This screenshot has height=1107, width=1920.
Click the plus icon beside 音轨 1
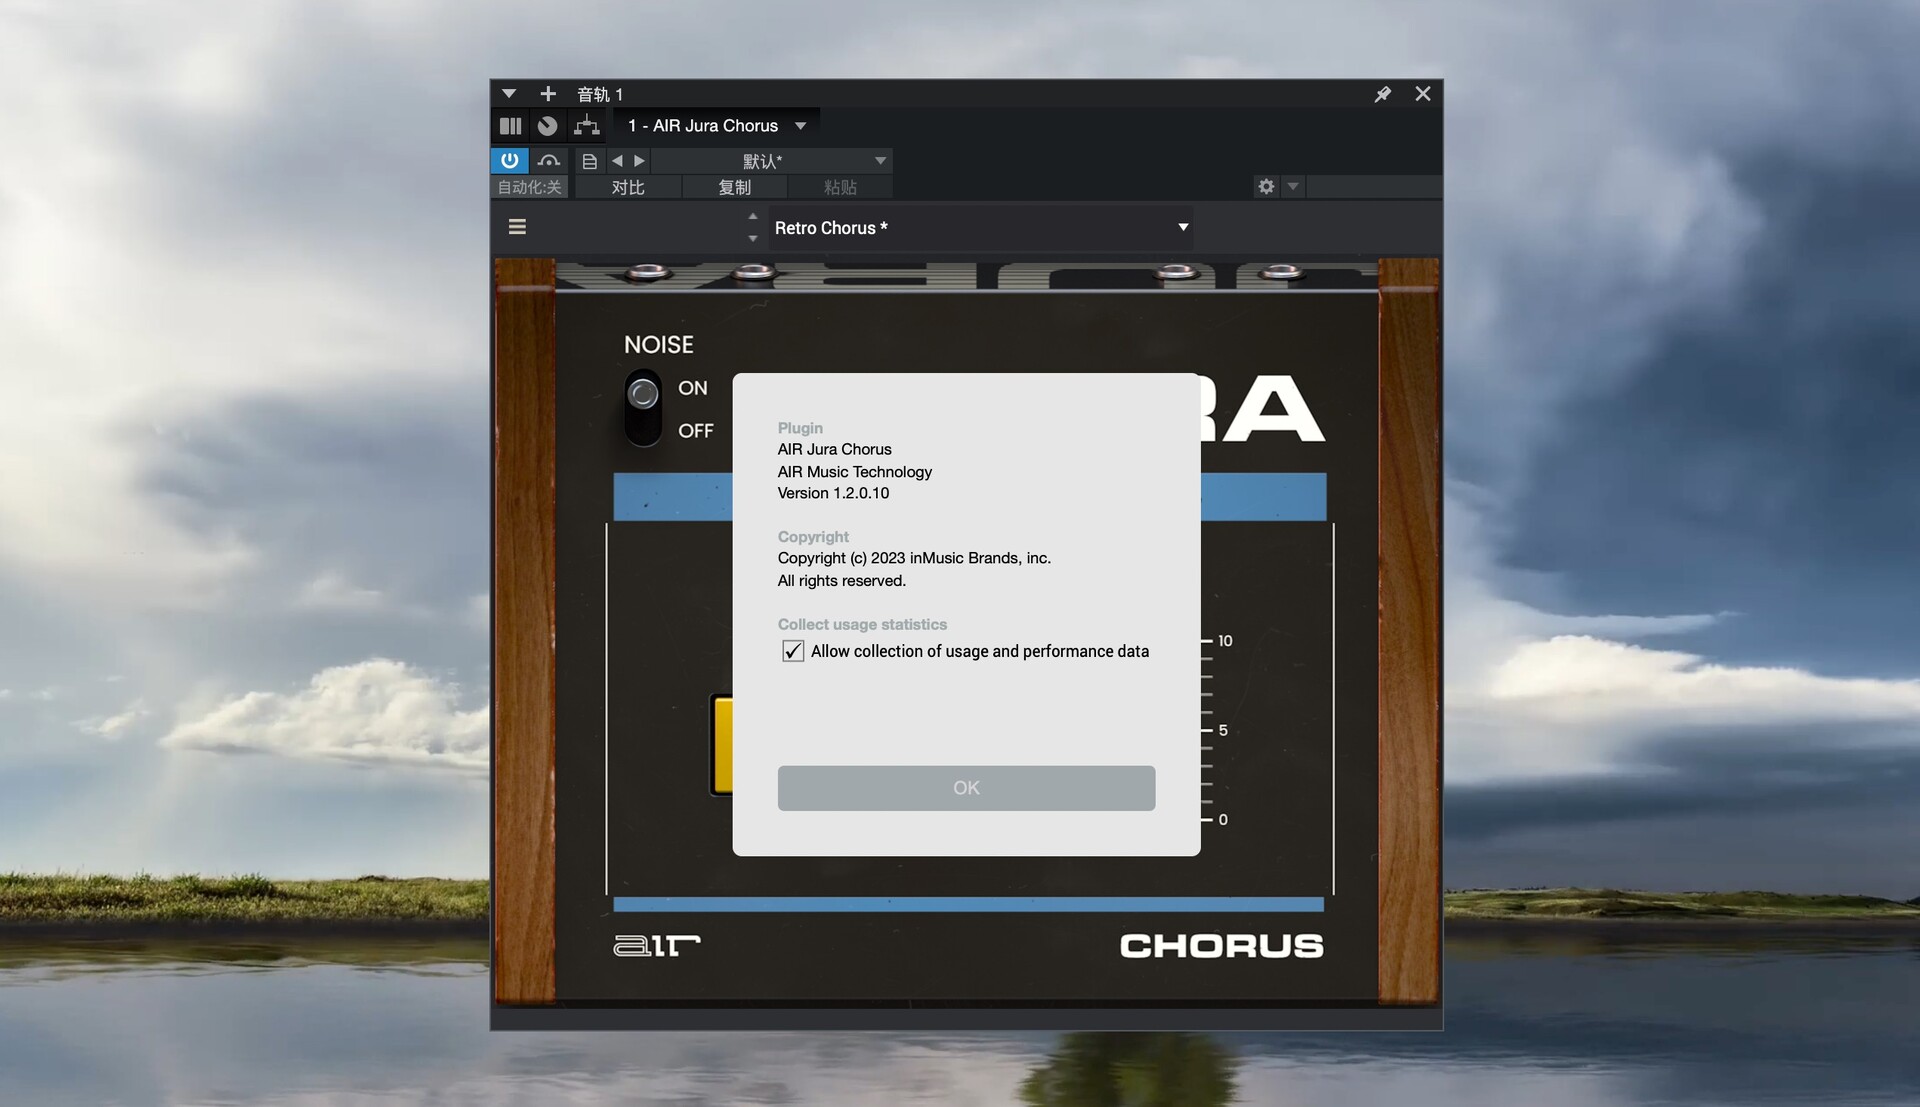(x=547, y=94)
